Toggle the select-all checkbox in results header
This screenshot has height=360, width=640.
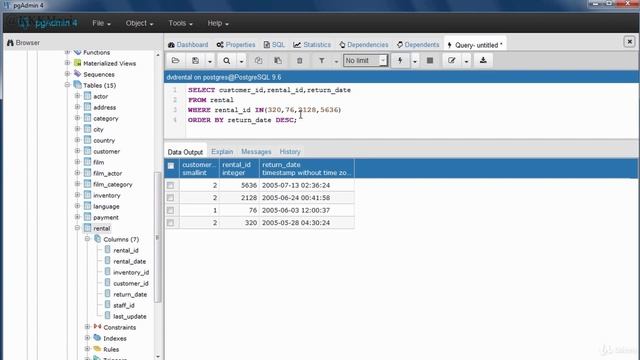171,166
